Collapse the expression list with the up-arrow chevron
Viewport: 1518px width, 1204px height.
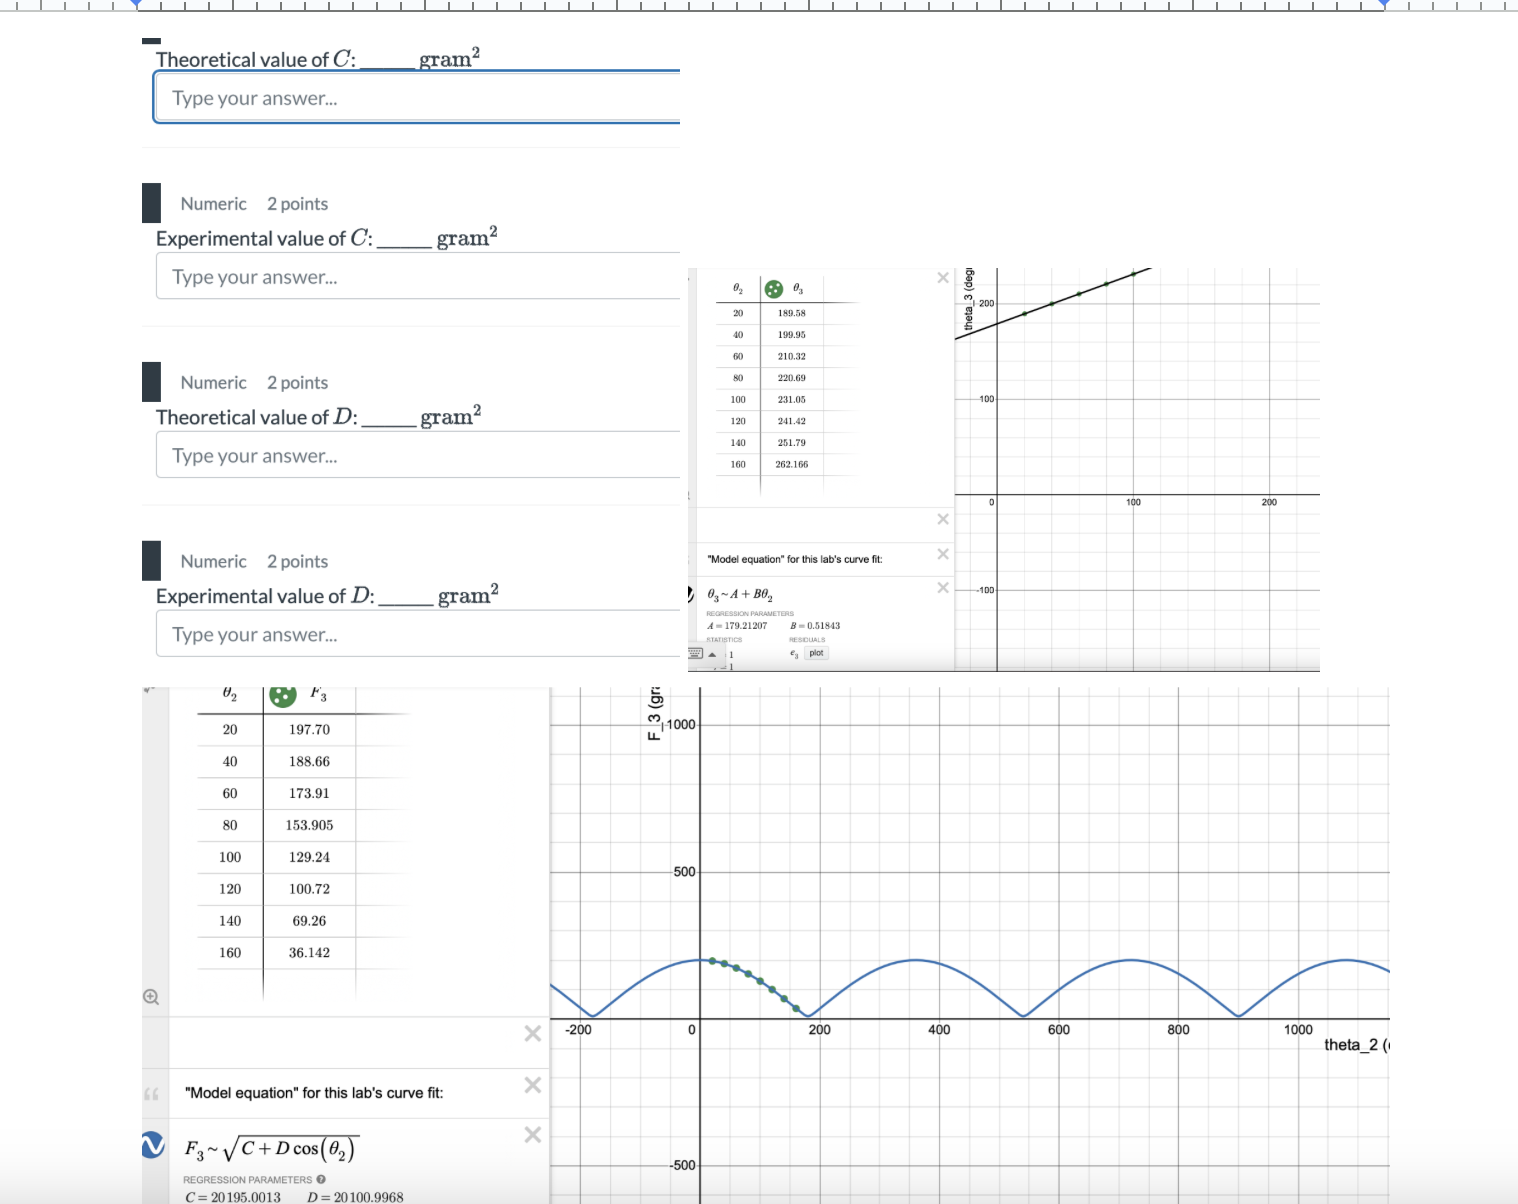coord(713,655)
